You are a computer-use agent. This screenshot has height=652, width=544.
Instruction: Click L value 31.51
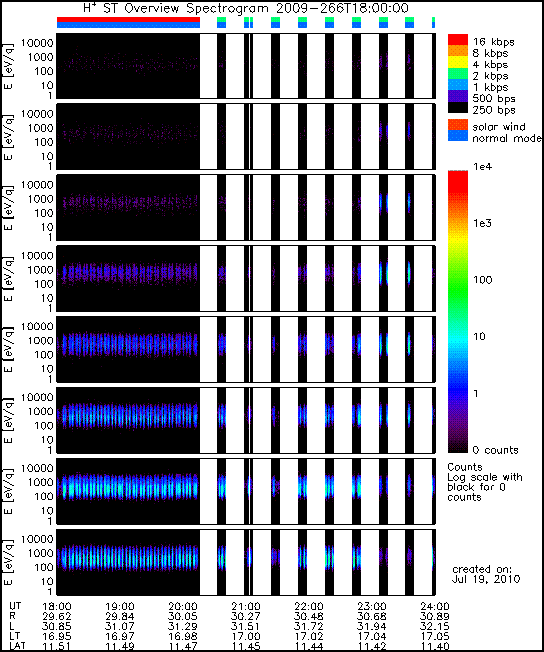click(246, 627)
